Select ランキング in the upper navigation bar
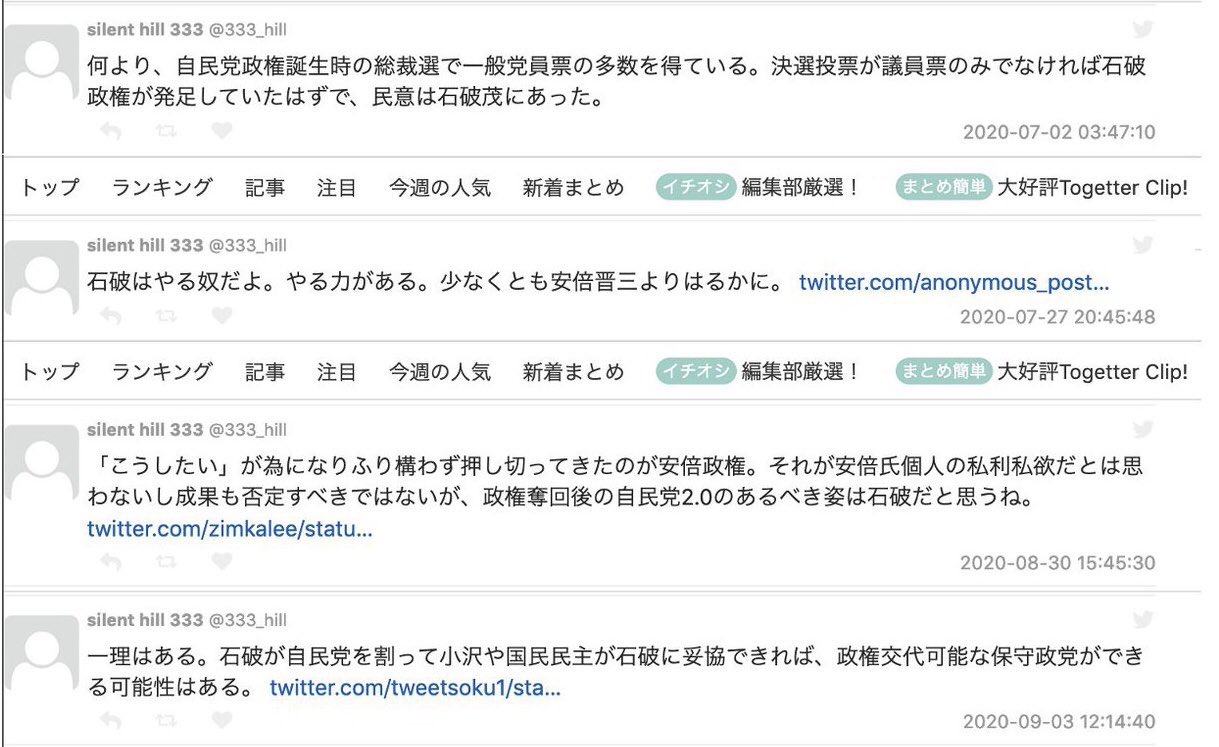Viewport: 1219px width, 747px height. (x=162, y=187)
